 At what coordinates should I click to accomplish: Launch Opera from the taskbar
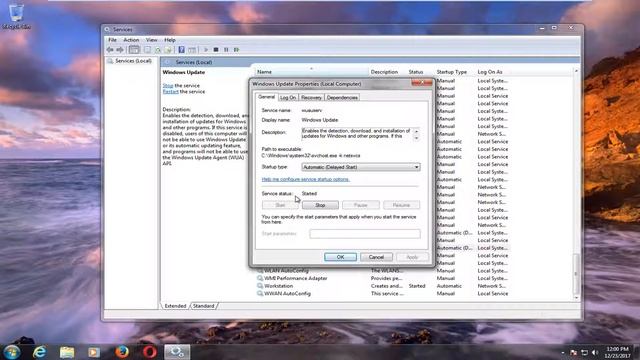[x=149, y=352]
